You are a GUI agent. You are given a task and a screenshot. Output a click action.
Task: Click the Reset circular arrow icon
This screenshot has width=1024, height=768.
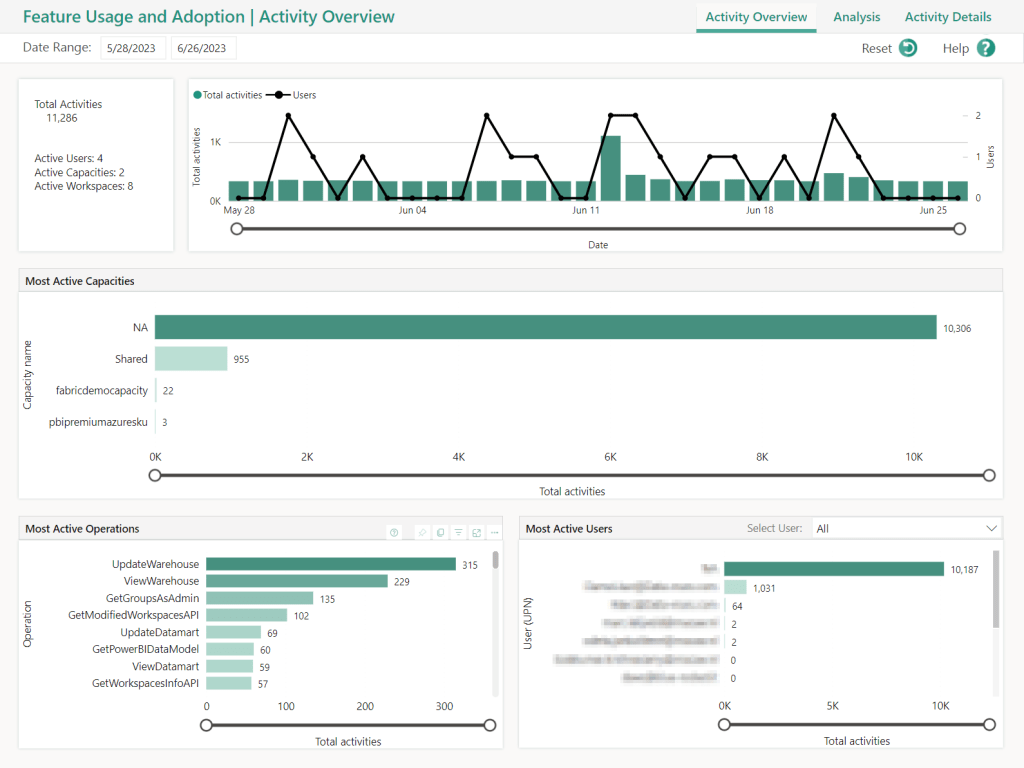[x=907, y=48]
